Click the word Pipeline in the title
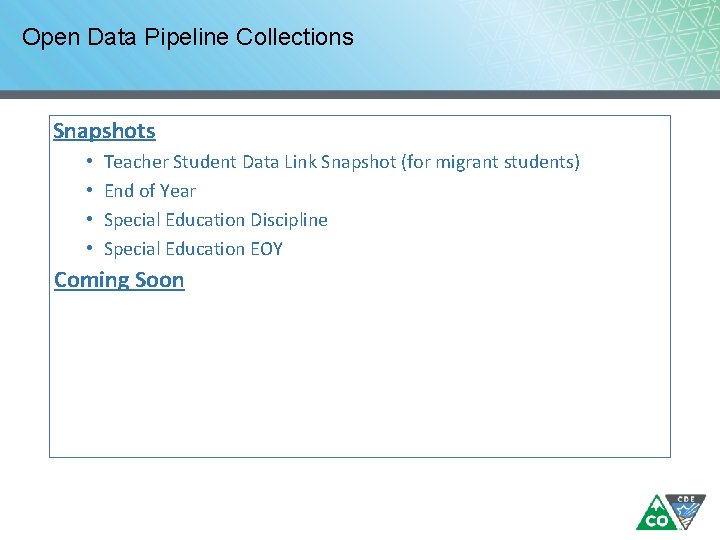 coord(186,38)
